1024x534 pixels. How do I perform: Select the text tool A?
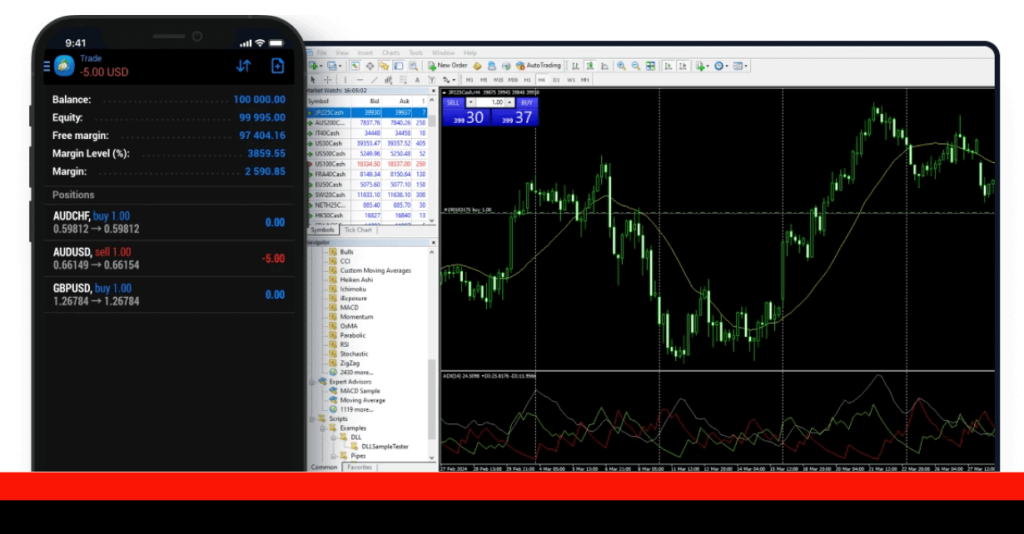click(417, 80)
